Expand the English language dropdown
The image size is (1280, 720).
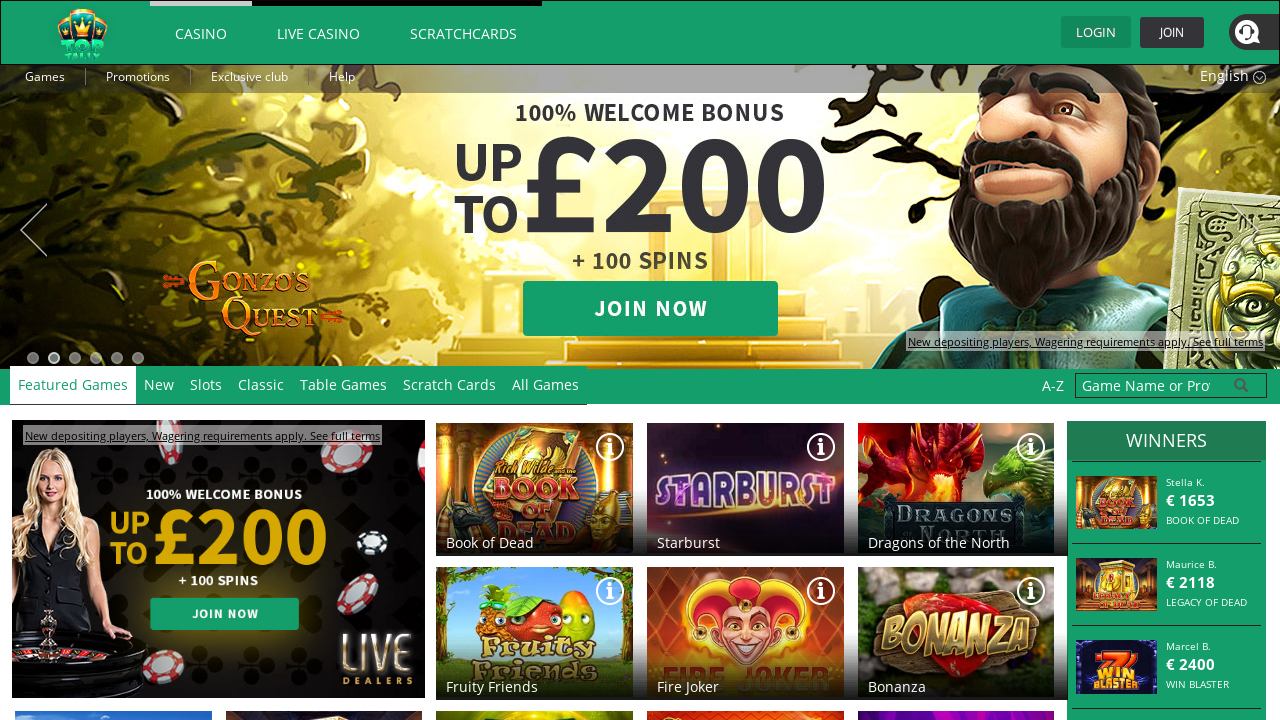[1232, 76]
